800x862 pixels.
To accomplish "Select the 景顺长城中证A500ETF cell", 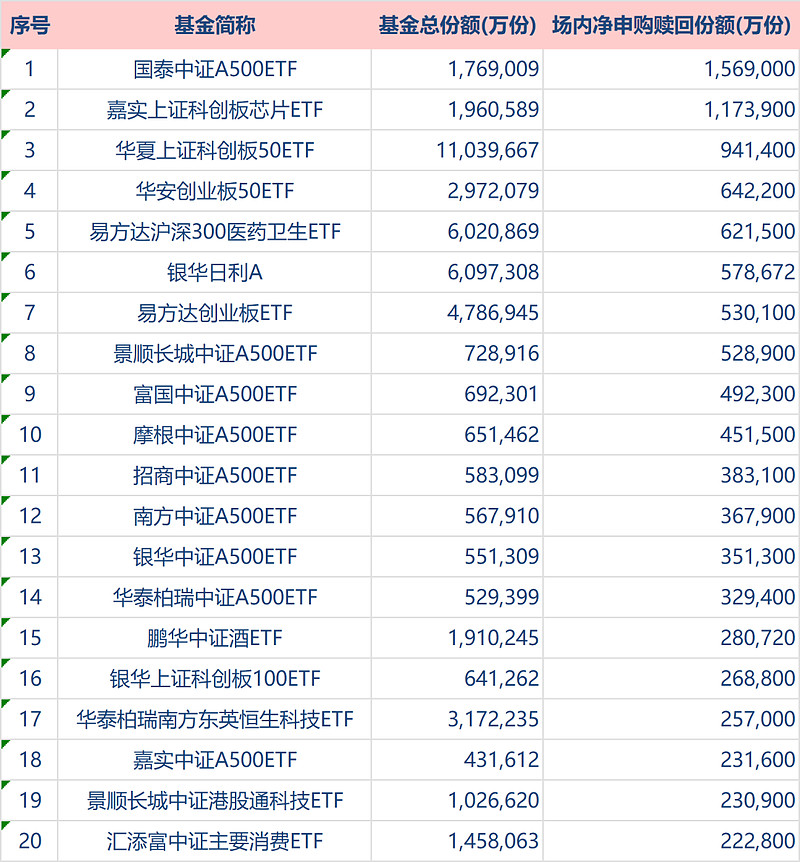I will 214,353.
